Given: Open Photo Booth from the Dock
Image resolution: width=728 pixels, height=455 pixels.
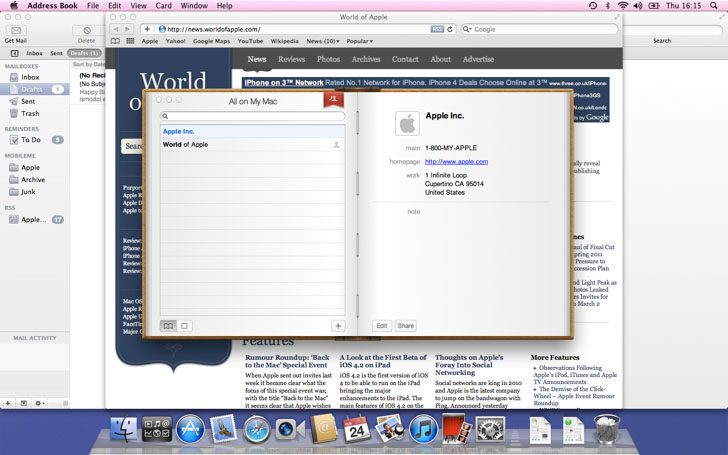Looking at the screenshot, I should click(456, 429).
